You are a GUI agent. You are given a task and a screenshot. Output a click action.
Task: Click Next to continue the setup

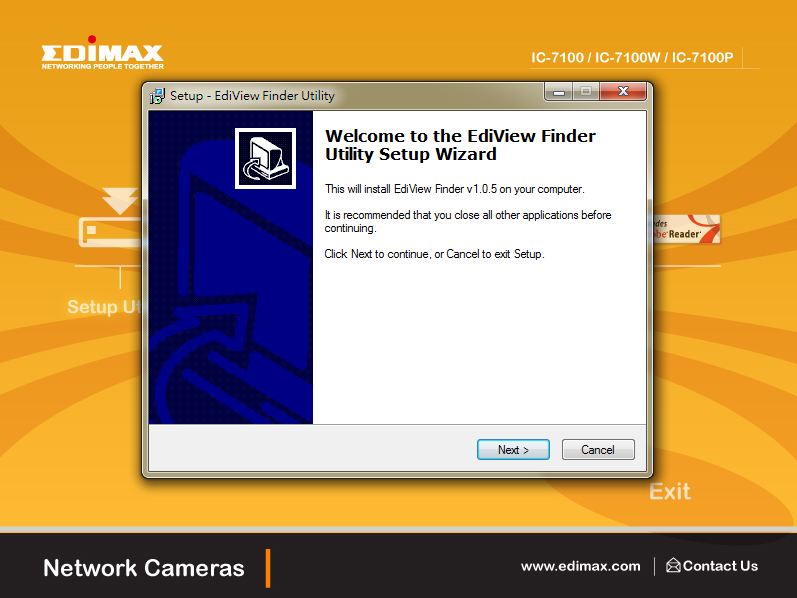pos(513,450)
